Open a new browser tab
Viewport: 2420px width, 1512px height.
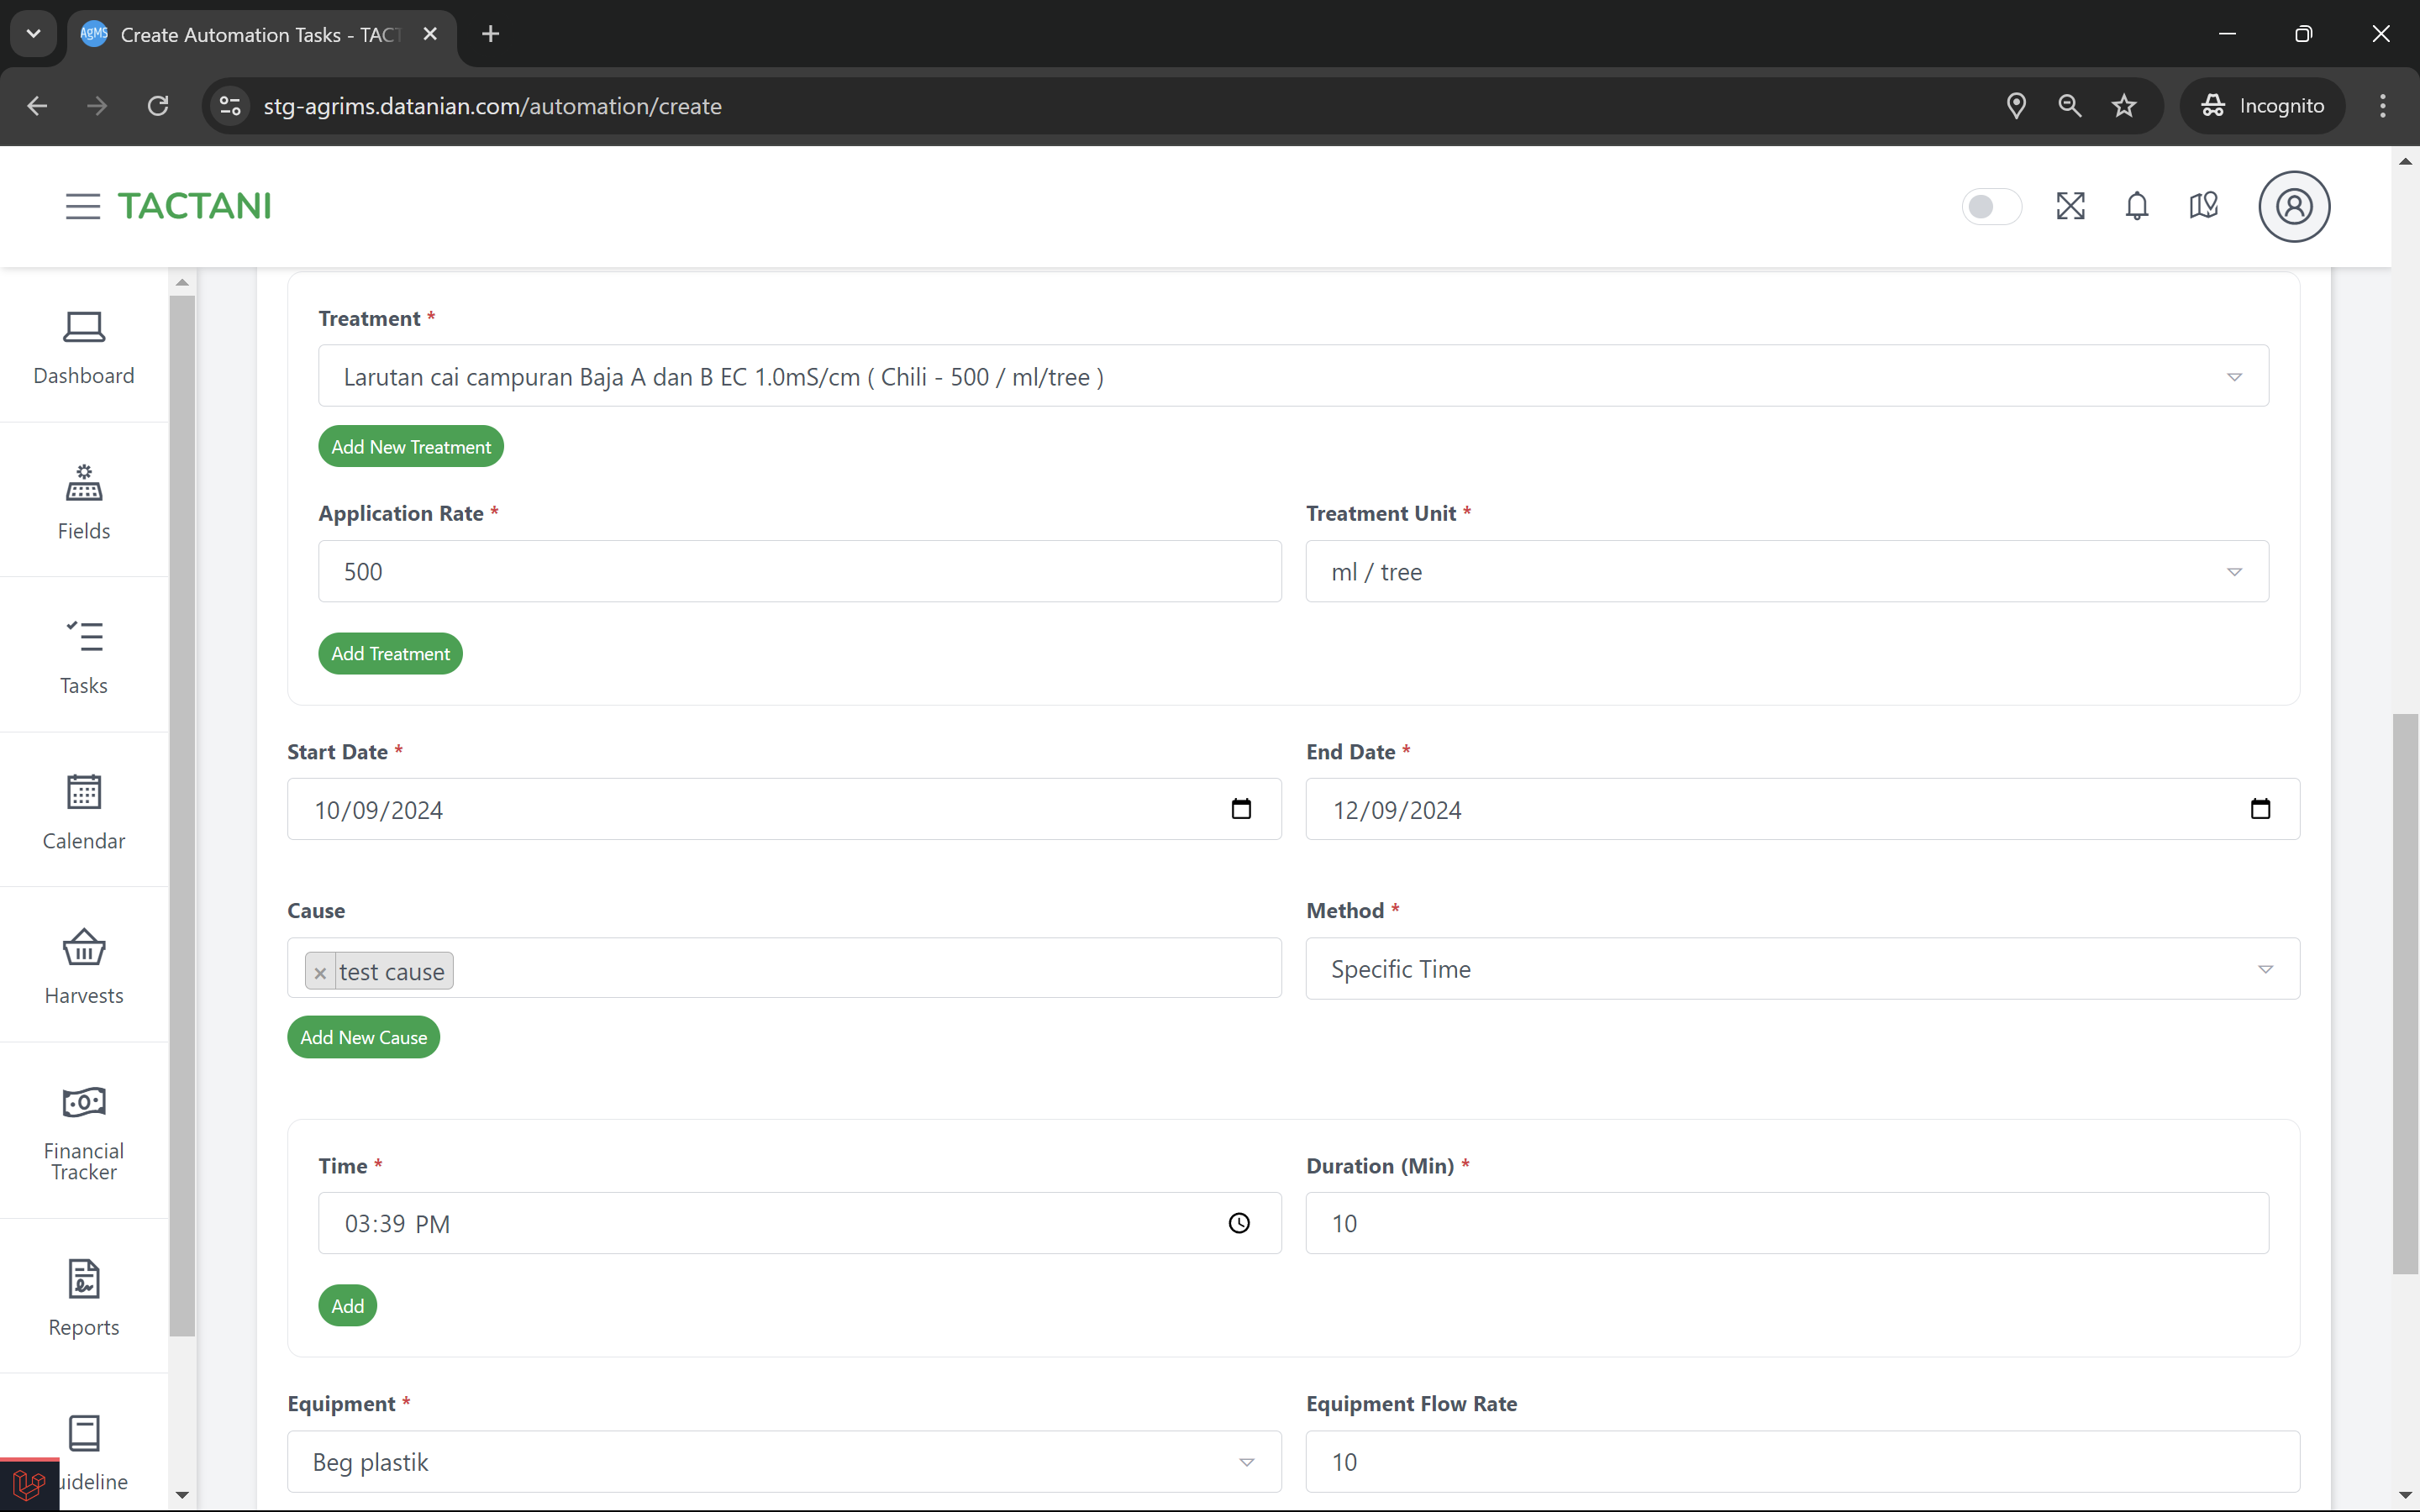tap(490, 34)
